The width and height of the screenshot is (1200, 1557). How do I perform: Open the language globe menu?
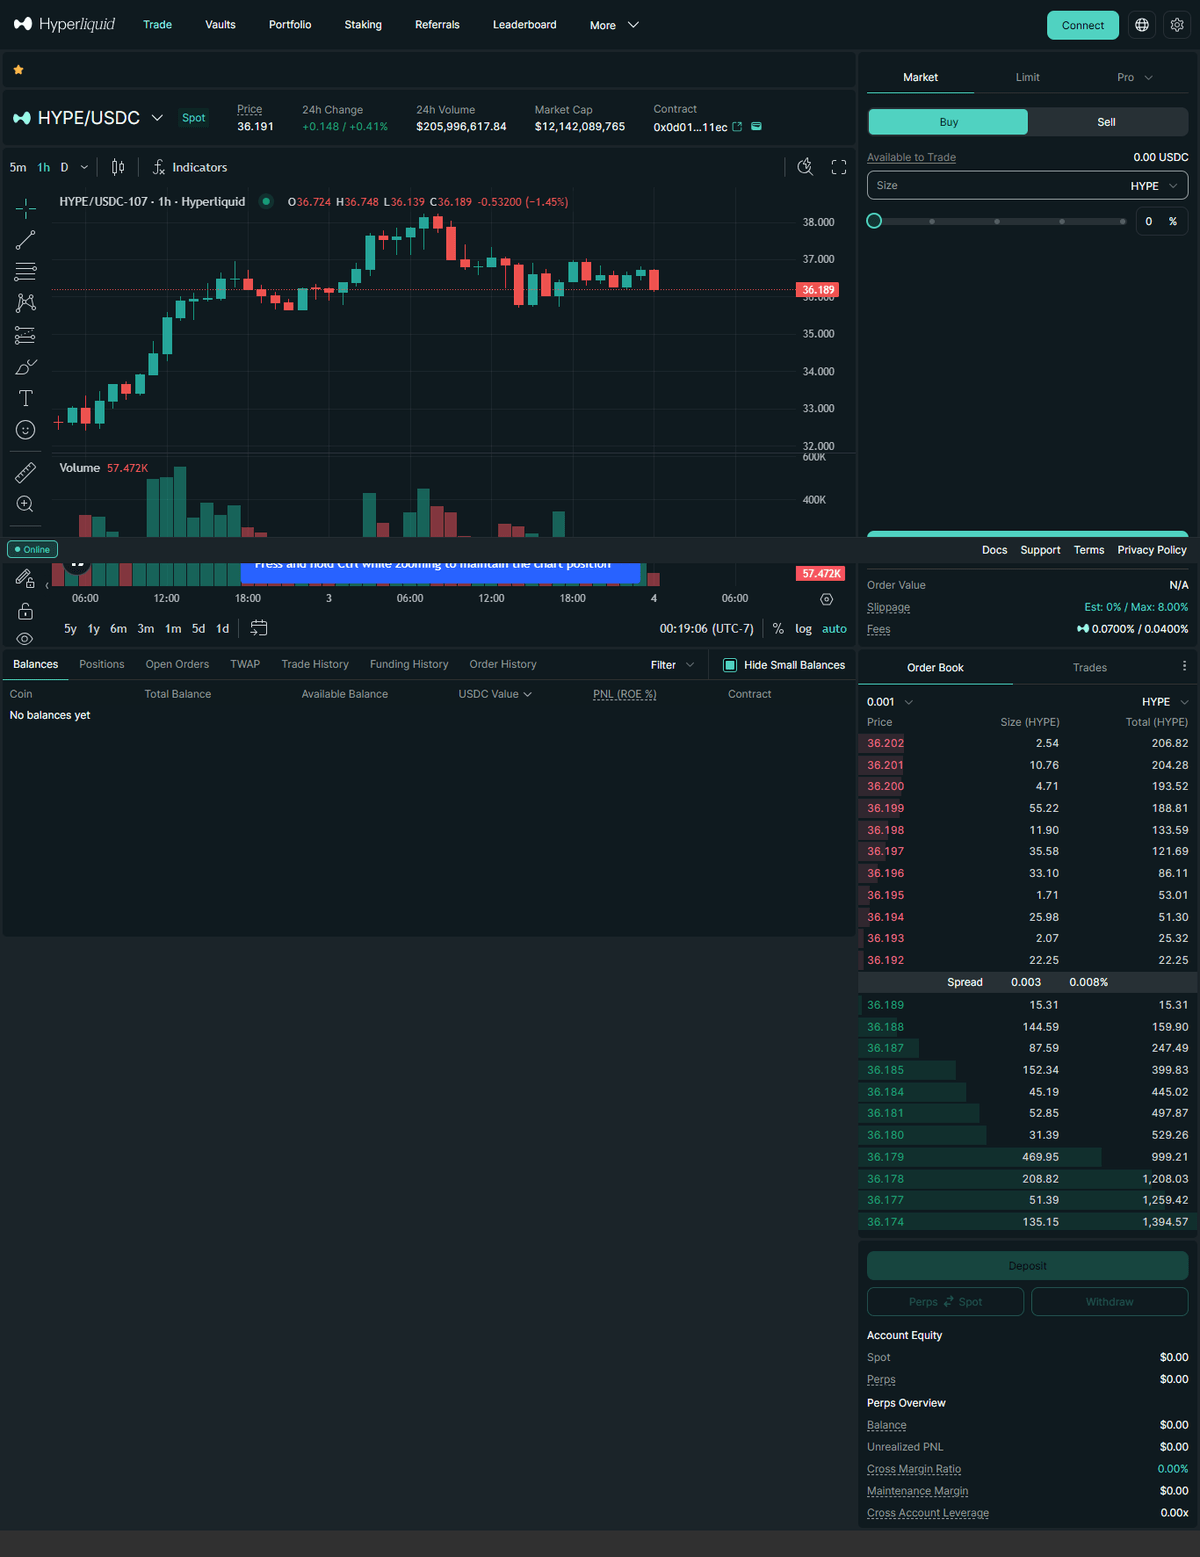(1142, 25)
